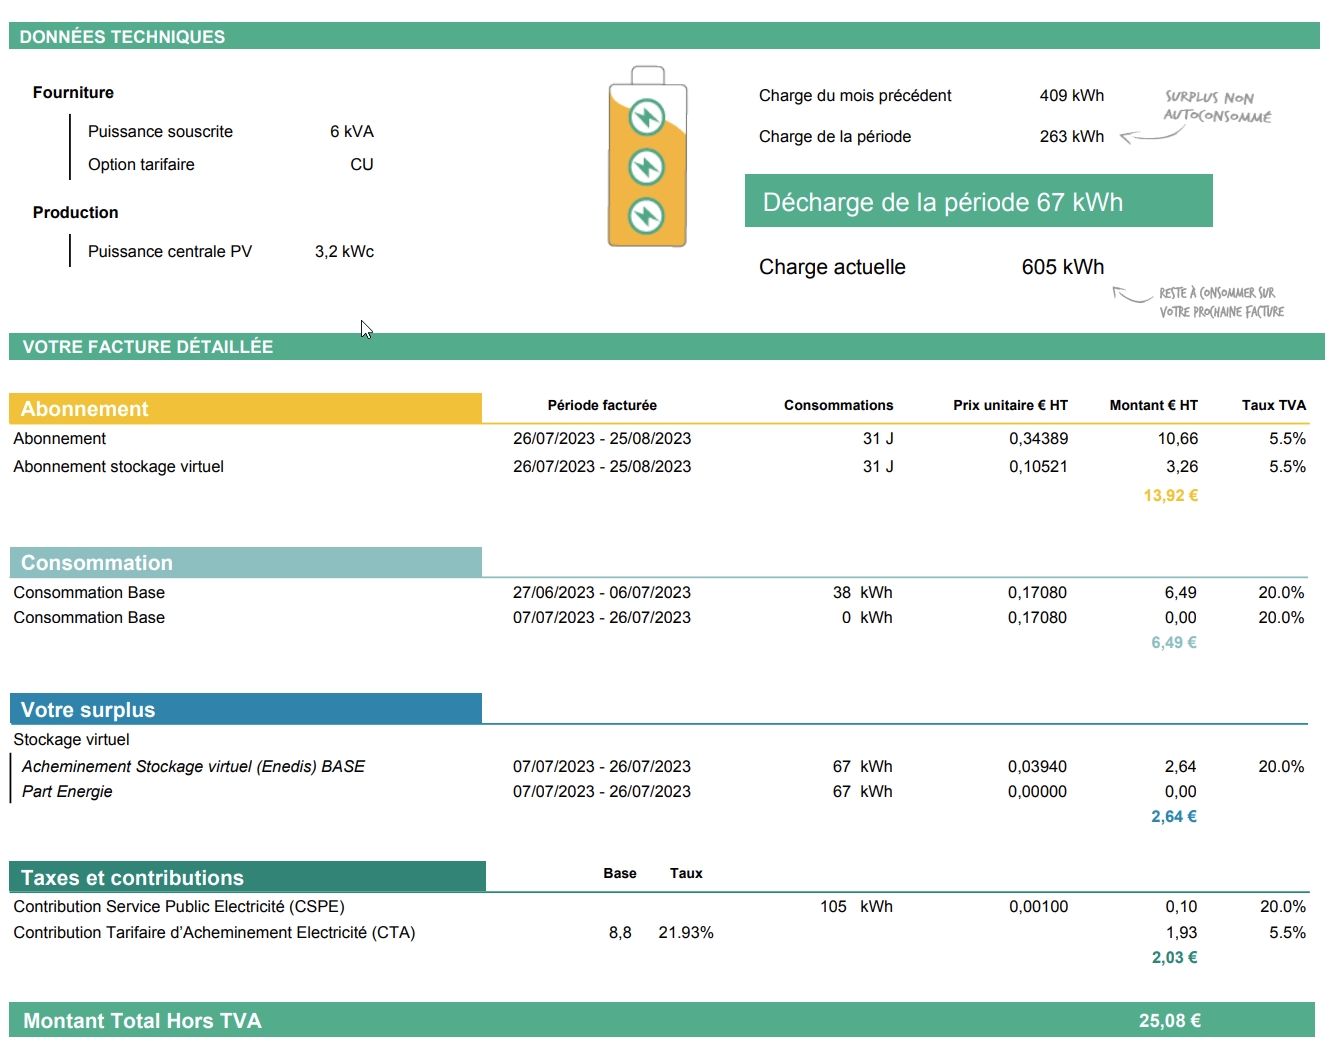This screenshot has height=1047, width=1329.
Task: Click the handwritten 'Surplus non autoconsommé' note
Action: tap(1216, 106)
